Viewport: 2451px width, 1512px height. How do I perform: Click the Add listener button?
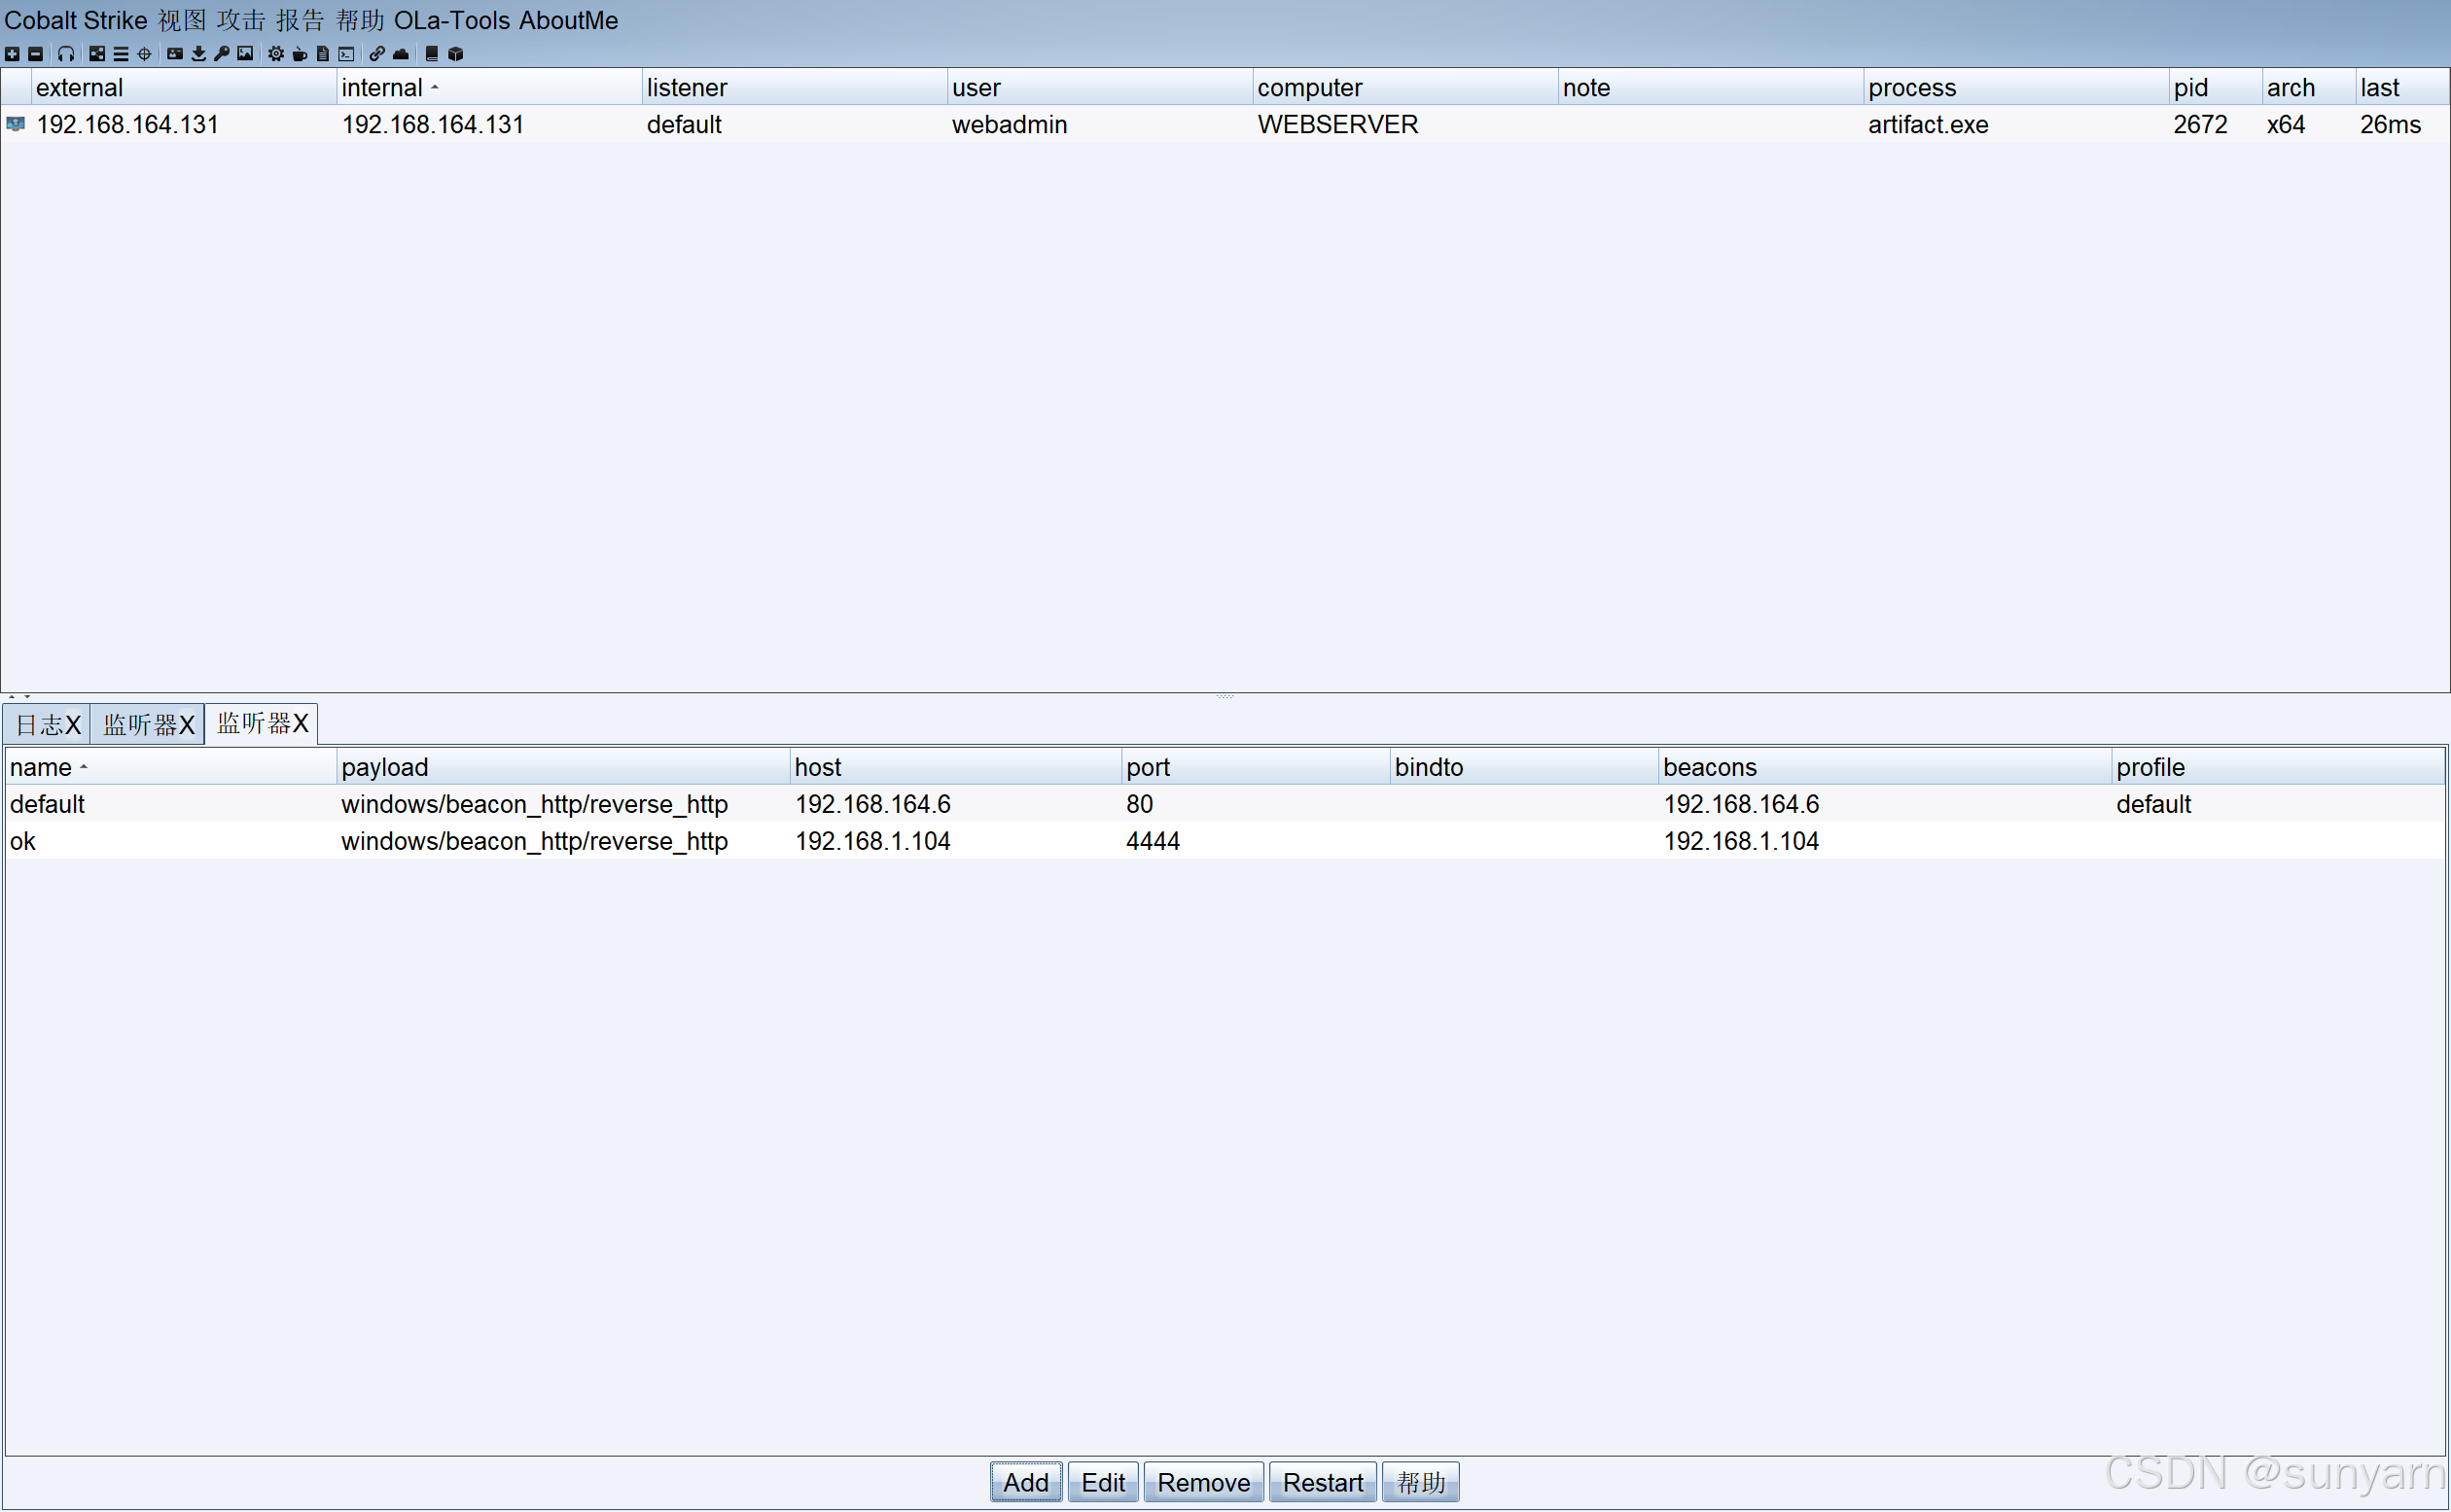1025,1482
